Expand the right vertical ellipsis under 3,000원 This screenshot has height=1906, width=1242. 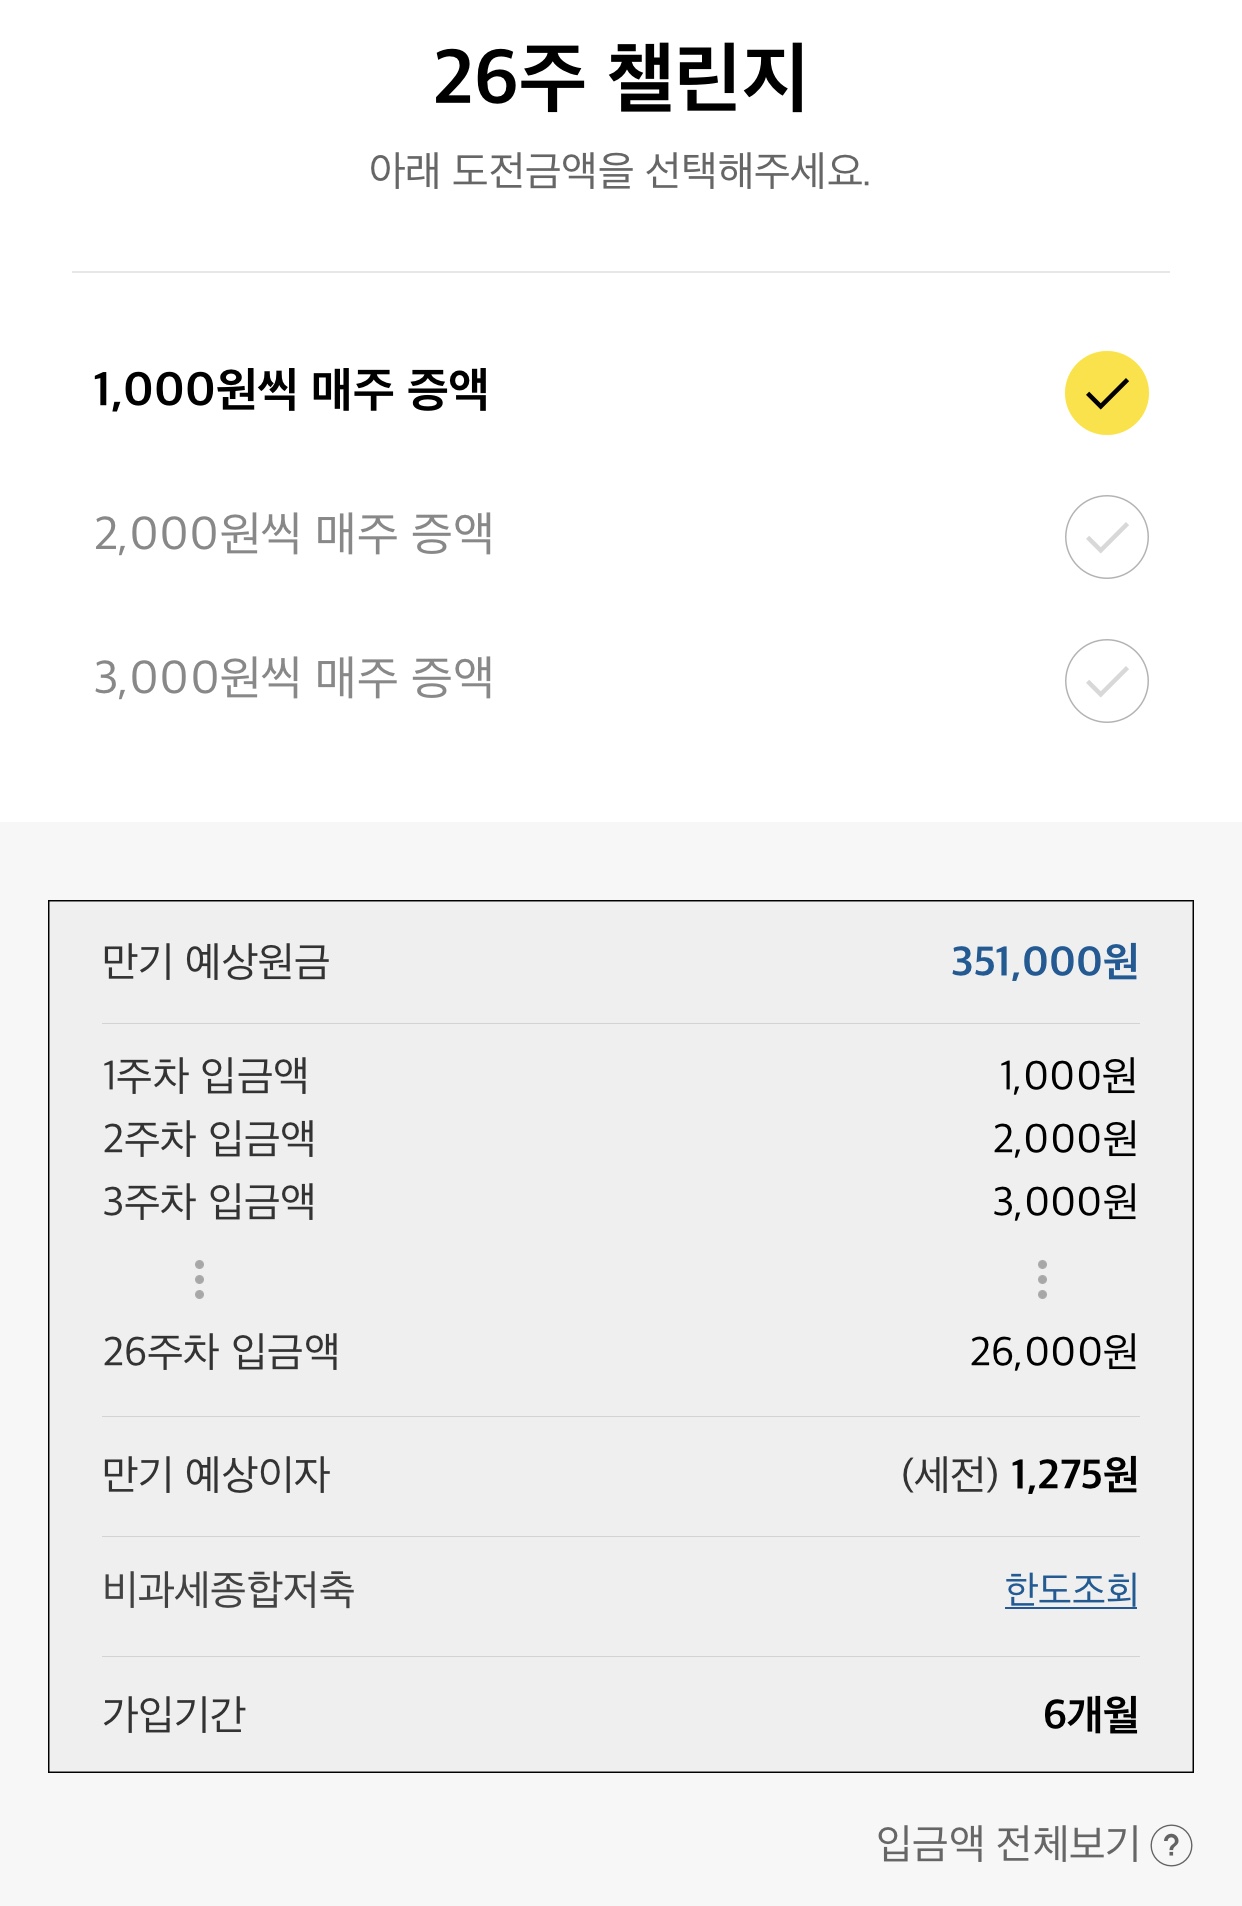[1042, 1279]
